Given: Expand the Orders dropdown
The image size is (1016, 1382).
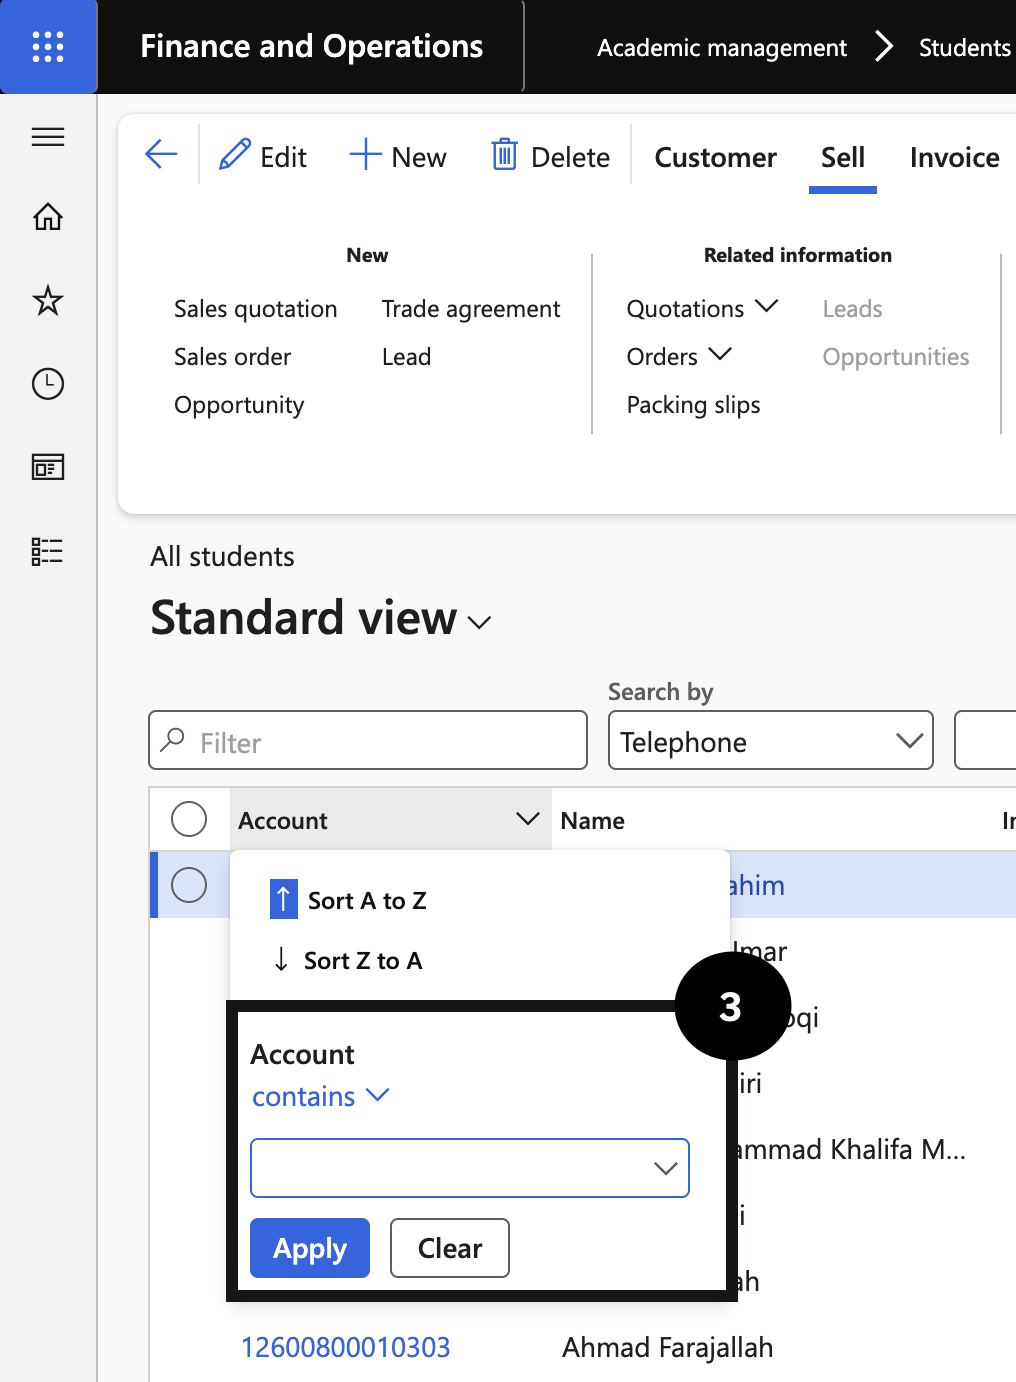Looking at the screenshot, I should 679,356.
